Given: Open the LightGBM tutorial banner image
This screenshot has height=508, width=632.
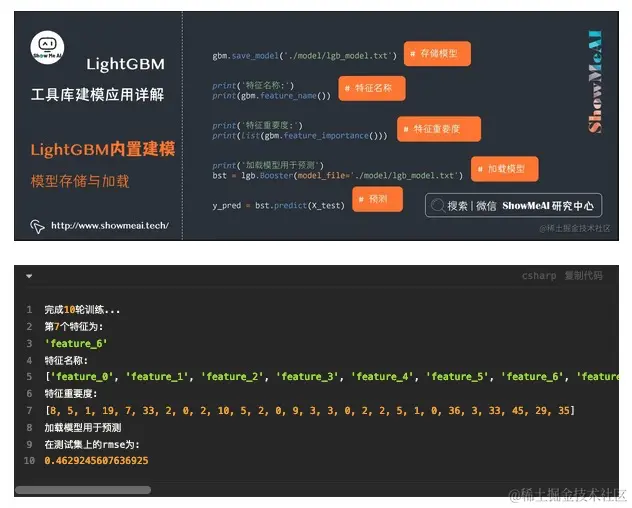Looking at the screenshot, I should (316, 126).
